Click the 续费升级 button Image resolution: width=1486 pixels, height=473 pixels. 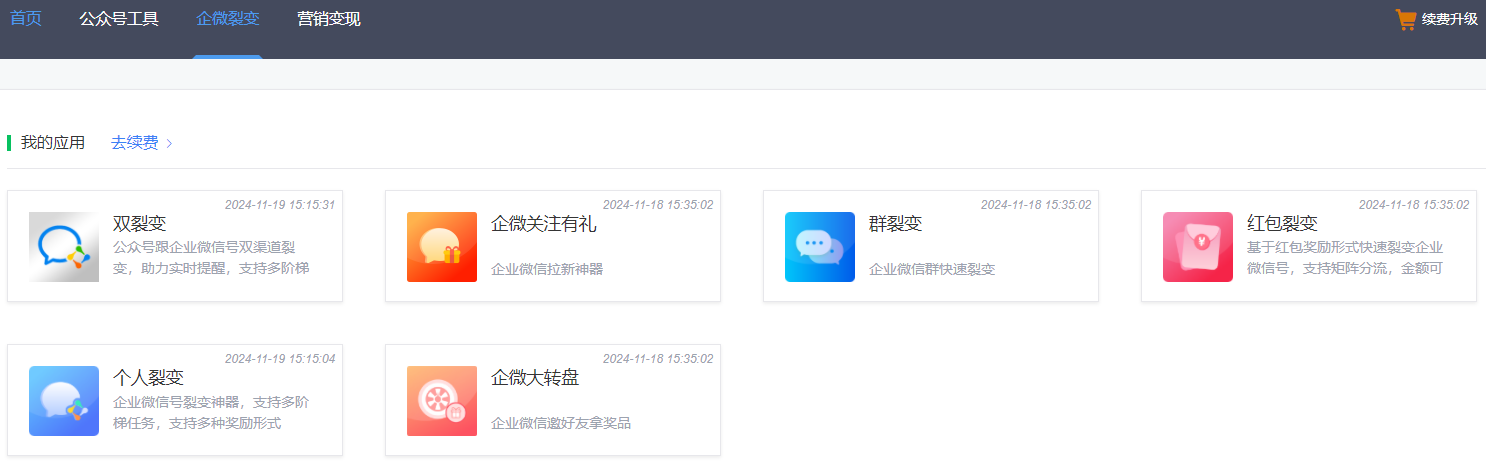[1449, 19]
